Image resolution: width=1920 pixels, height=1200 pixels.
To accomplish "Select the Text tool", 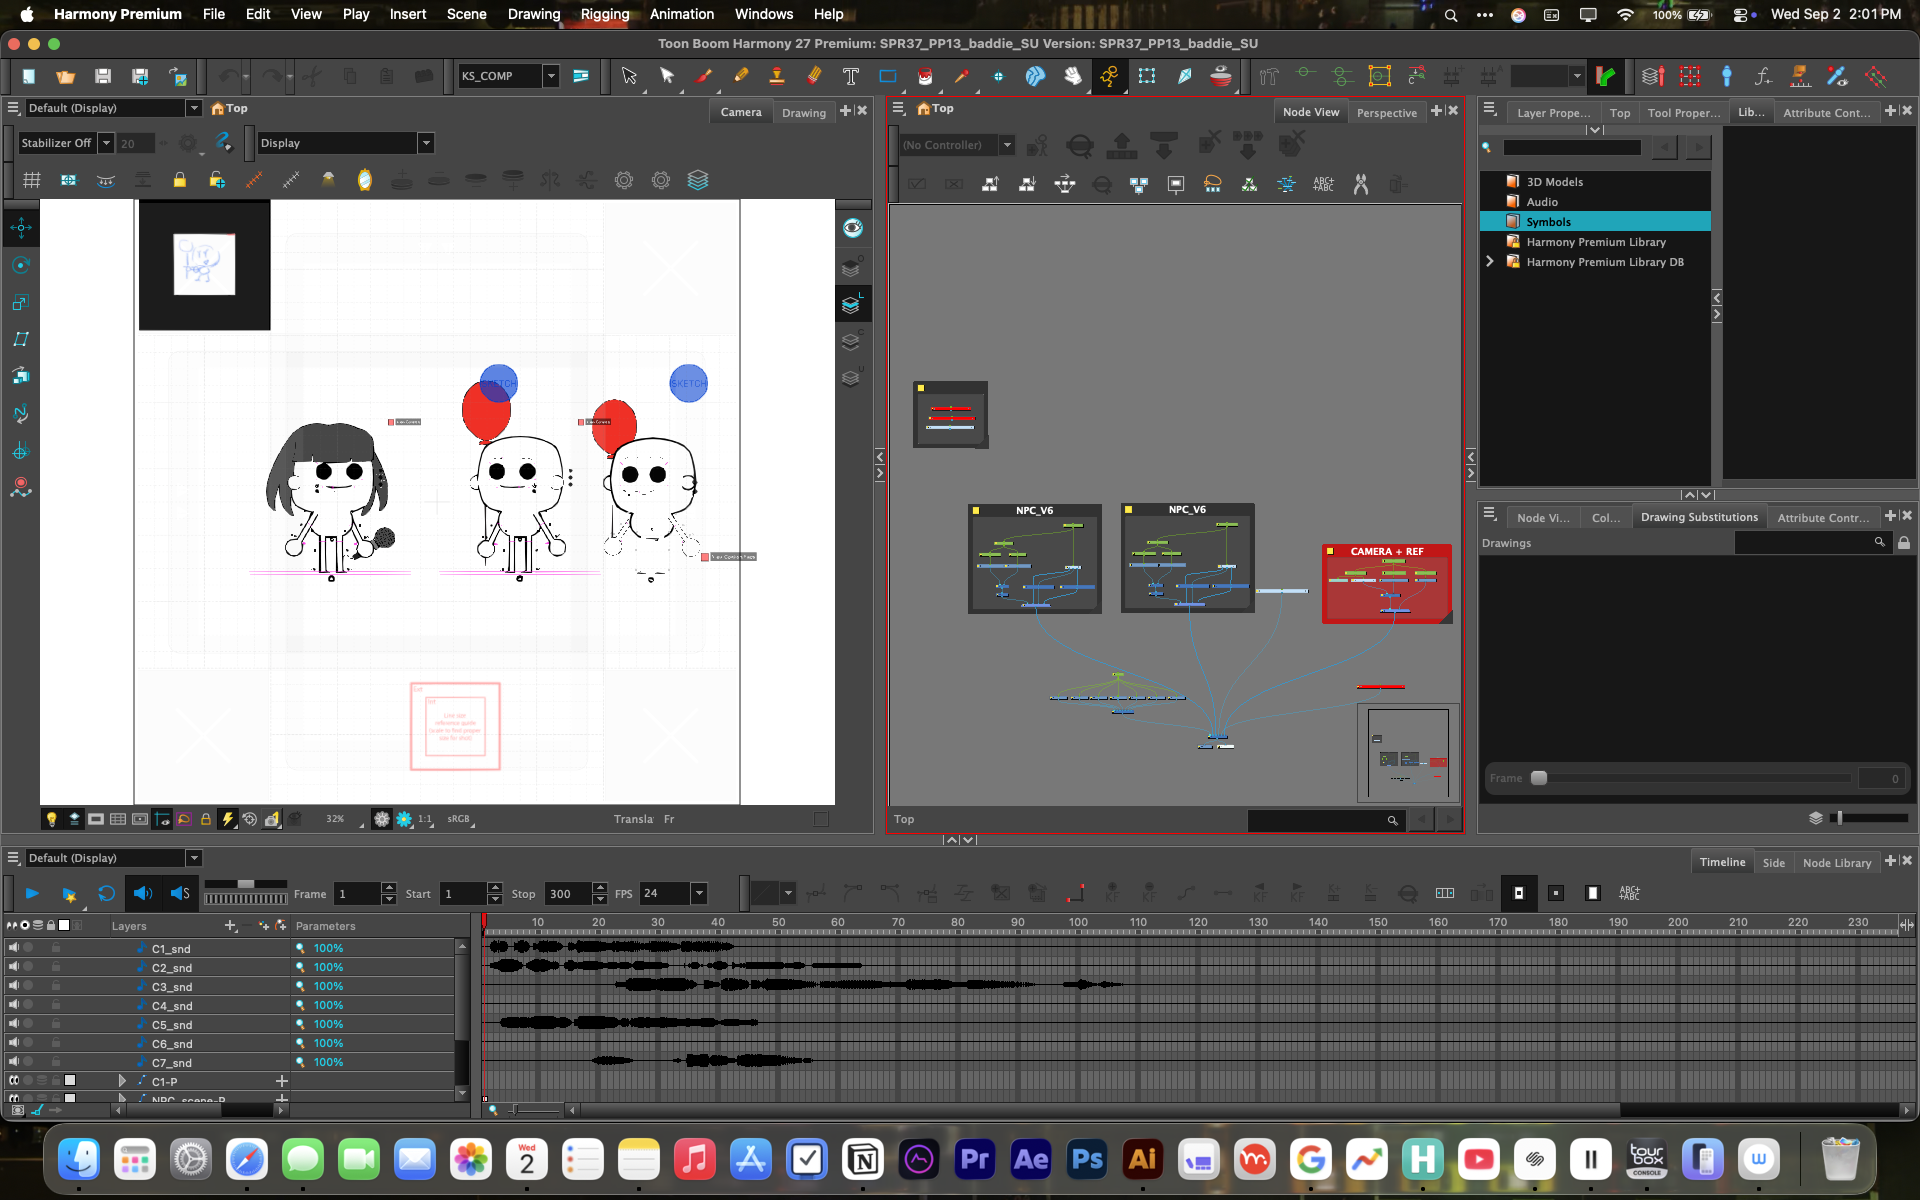I will click(851, 76).
